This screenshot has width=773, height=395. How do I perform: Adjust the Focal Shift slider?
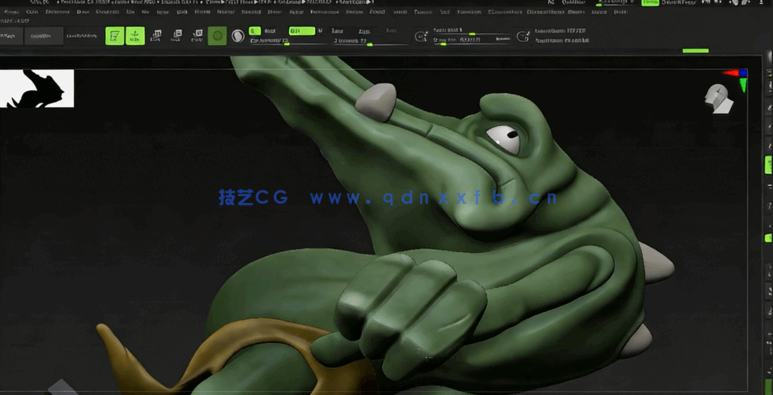pyautogui.click(x=472, y=32)
